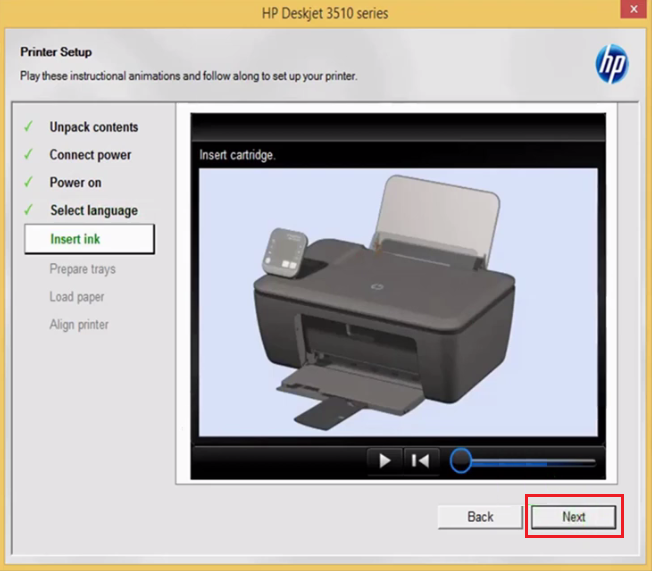Click the instructional animations description text

[x=189, y=76]
